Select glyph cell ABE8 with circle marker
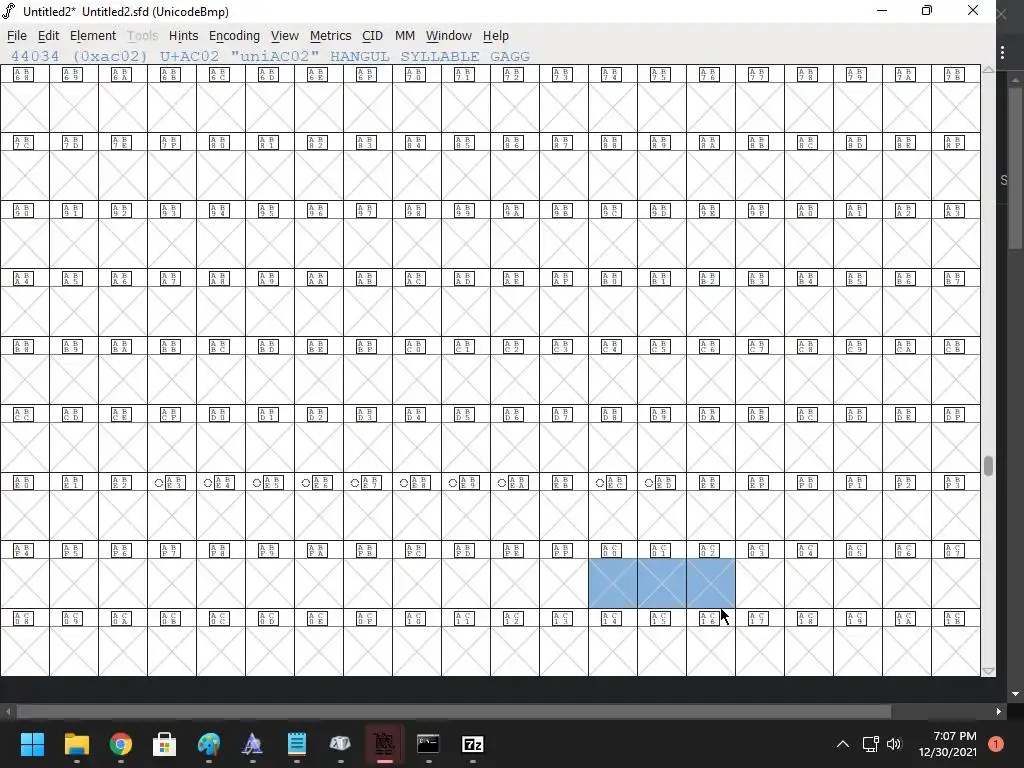This screenshot has height=768, width=1024. click(417, 515)
